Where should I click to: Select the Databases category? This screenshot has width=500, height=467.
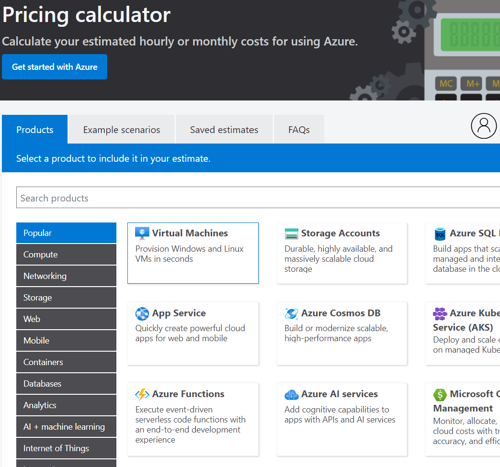(x=66, y=383)
